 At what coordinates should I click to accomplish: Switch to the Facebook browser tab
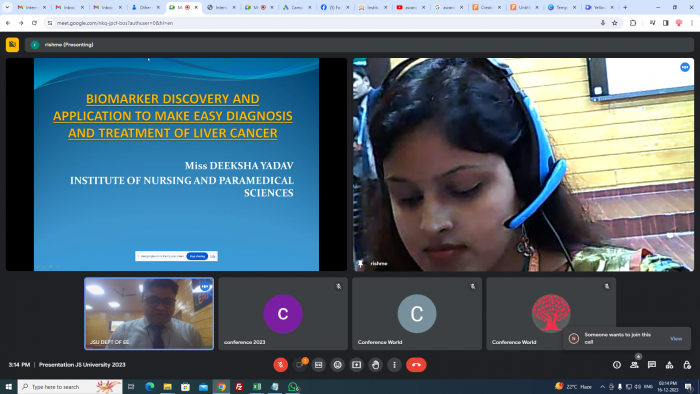[335, 7]
